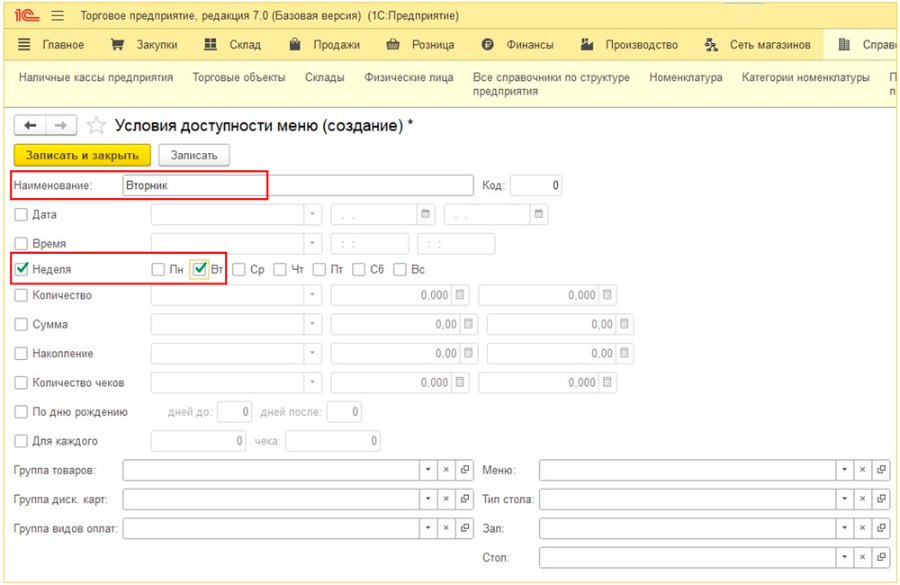900x585 pixels.
Task: Enable the Дата condition checkbox
Action: pos(21,214)
